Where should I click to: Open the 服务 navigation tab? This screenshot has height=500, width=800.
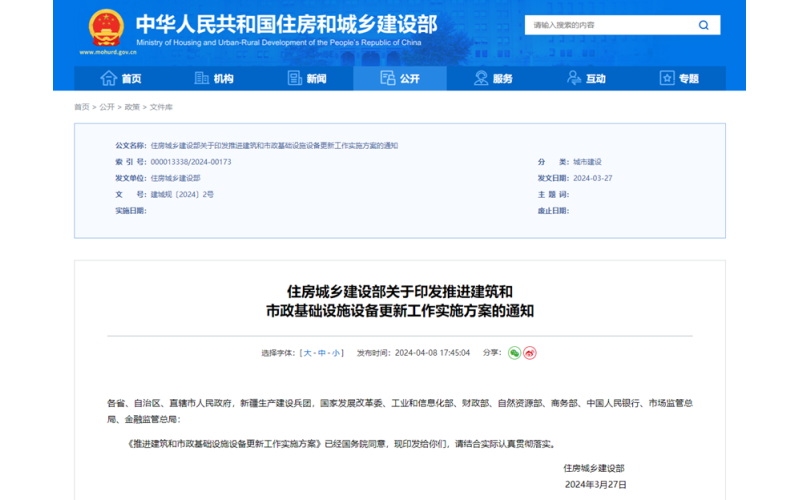[x=493, y=78]
